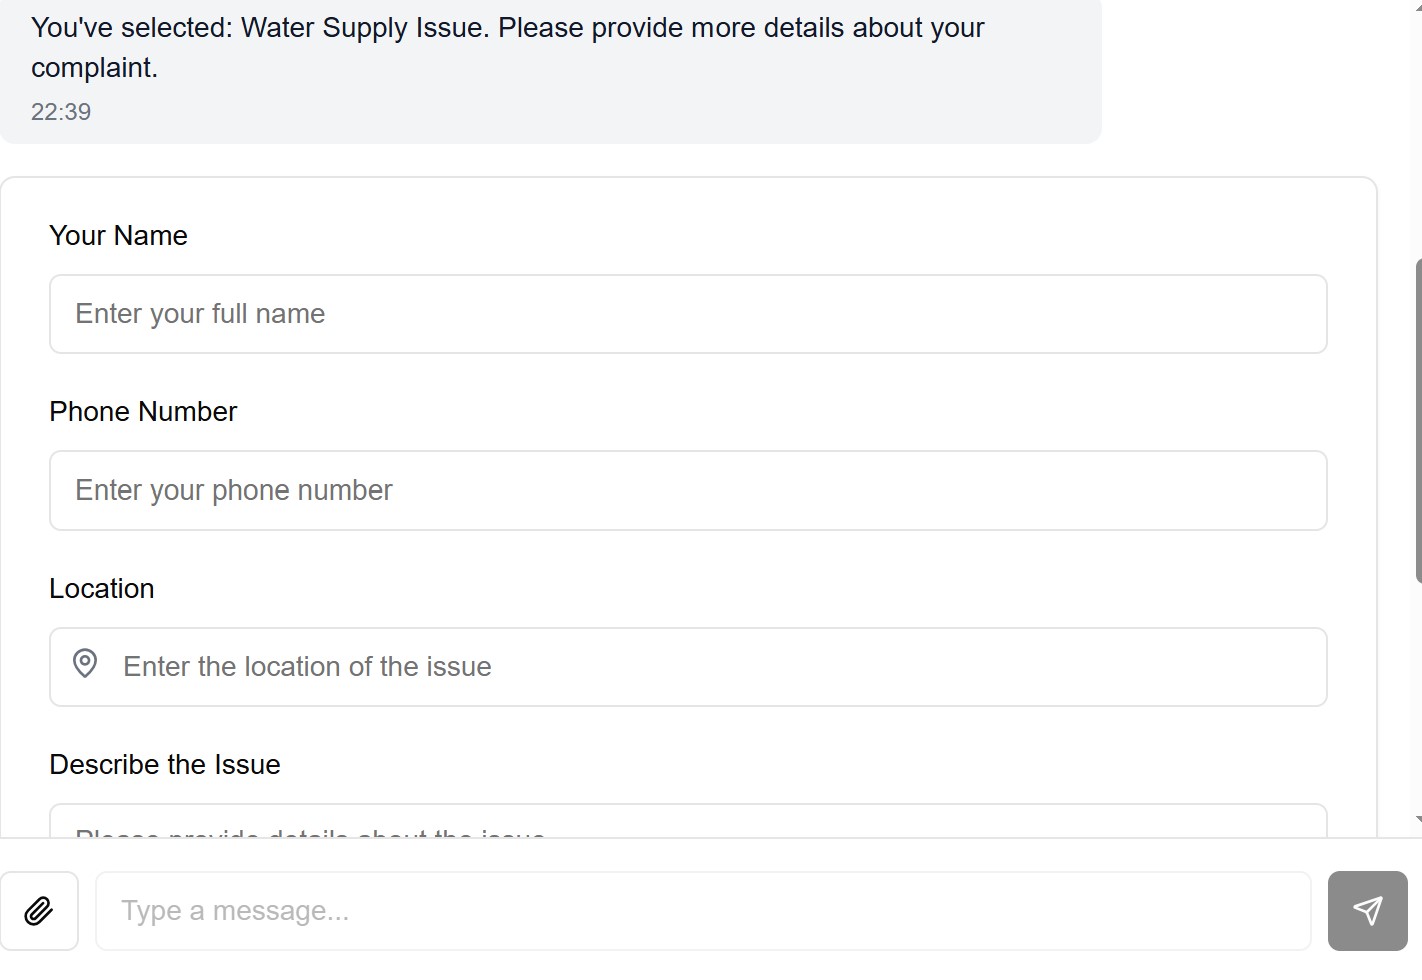Click the partly visible issue description text area
The width and height of the screenshot is (1422, 980).
pos(688,821)
